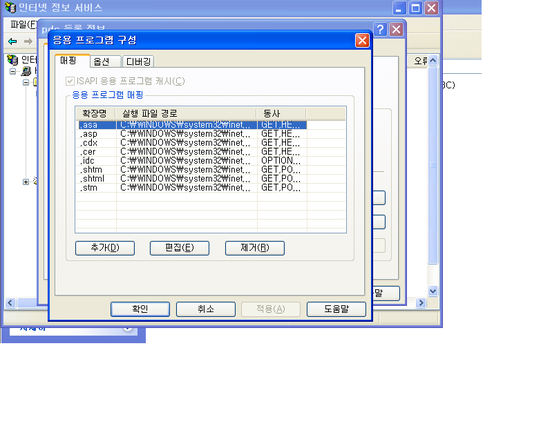Image resolution: width=550 pixels, height=424 pixels.
Task: Select the Internet Information Services root tree icon
Action: 13,60
